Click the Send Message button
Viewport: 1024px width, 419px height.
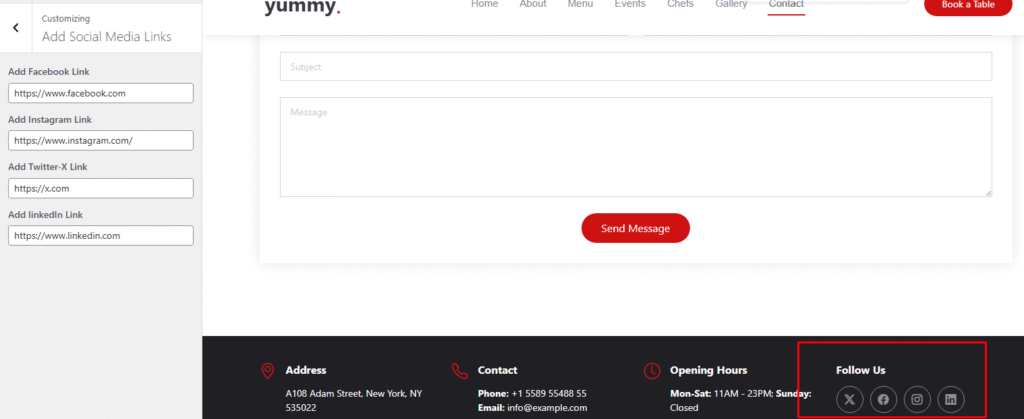[x=635, y=228]
